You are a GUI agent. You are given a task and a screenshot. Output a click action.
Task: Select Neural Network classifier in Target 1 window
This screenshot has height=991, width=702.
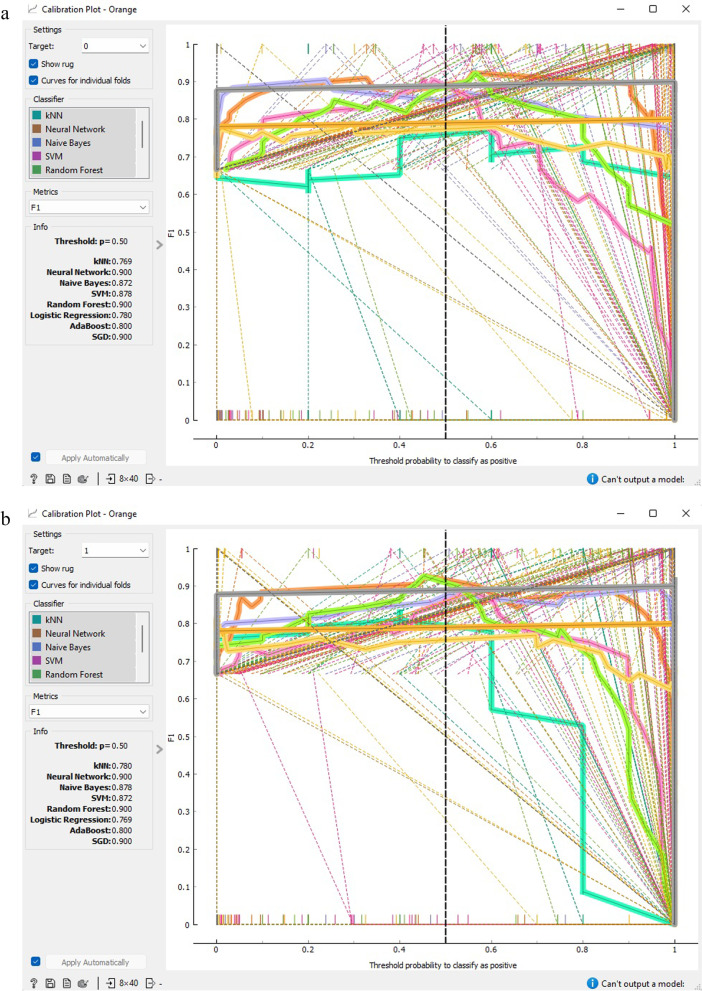[x=82, y=633]
